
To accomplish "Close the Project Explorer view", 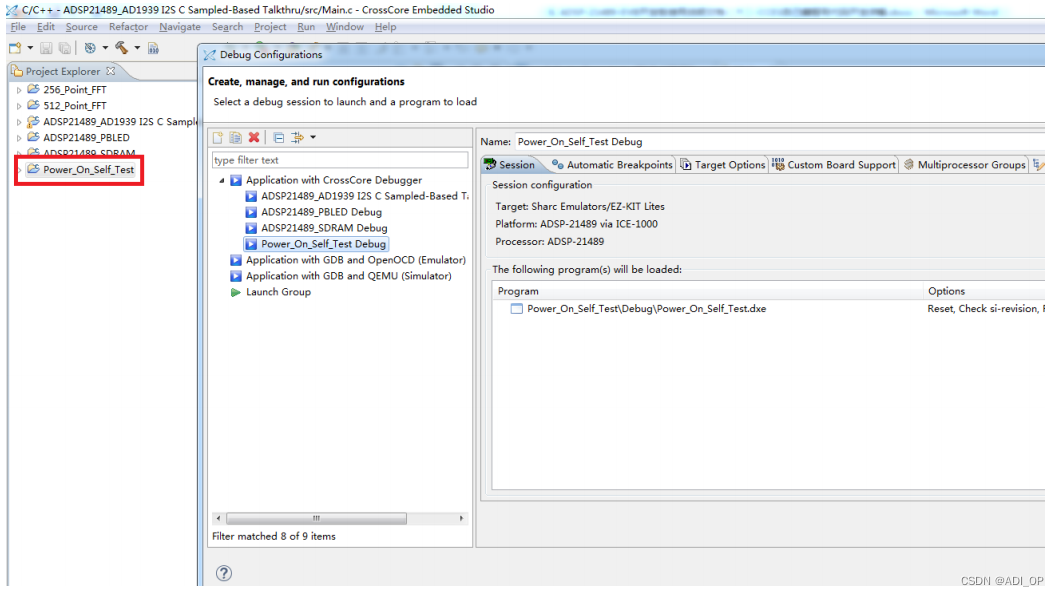I will click(x=111, y=71).
